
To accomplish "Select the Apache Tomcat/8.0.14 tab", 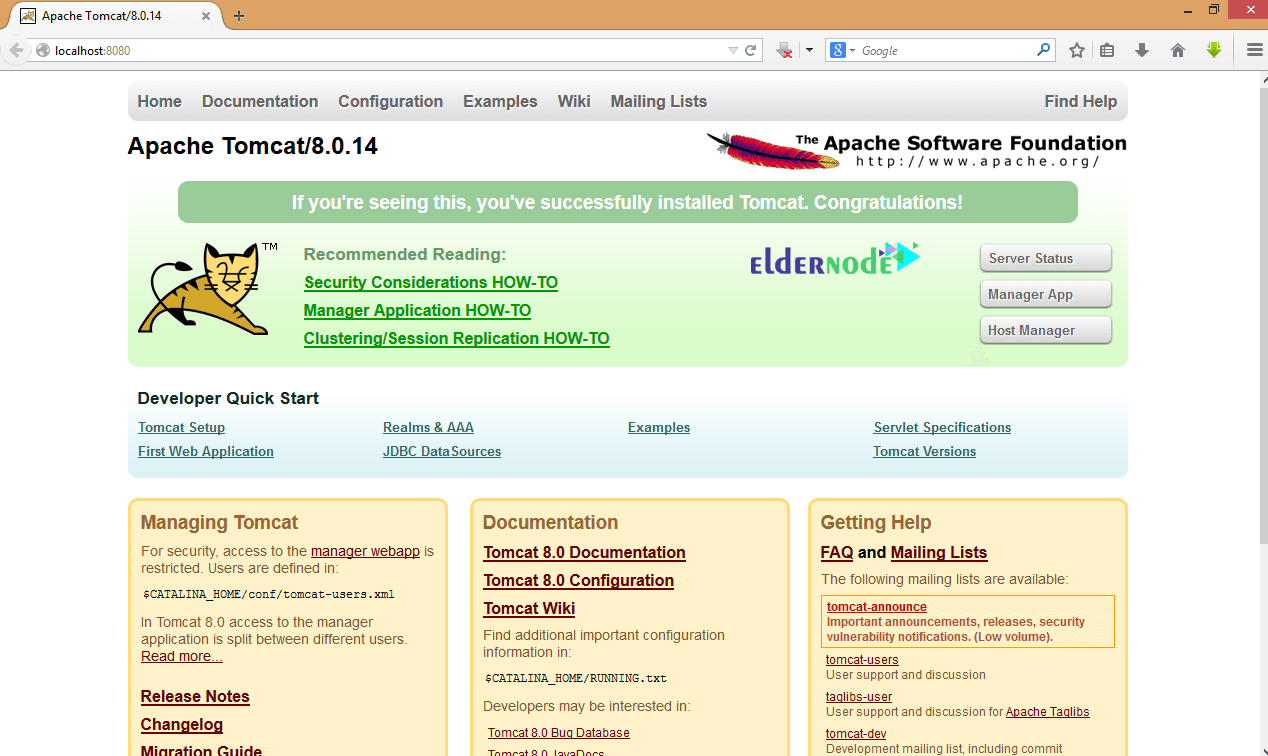I will point(116,16).
